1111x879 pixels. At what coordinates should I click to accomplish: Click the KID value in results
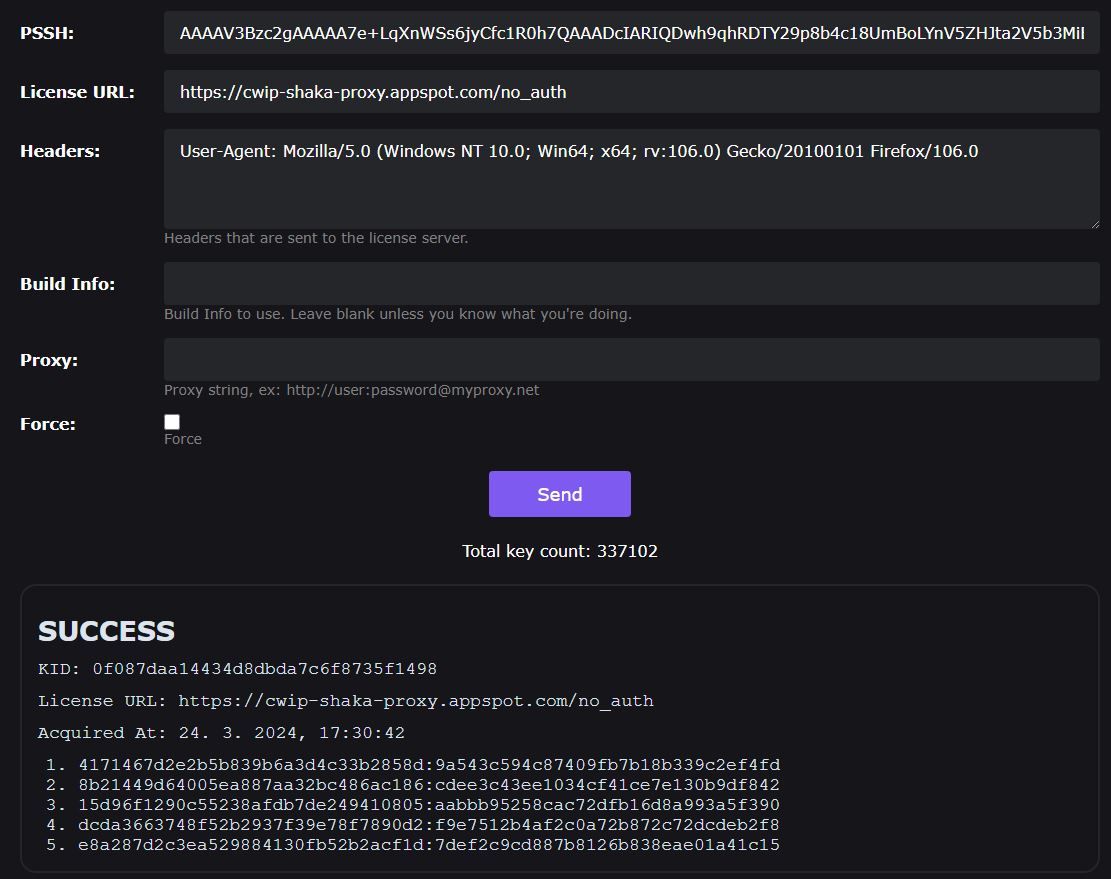tap(264, 669)
